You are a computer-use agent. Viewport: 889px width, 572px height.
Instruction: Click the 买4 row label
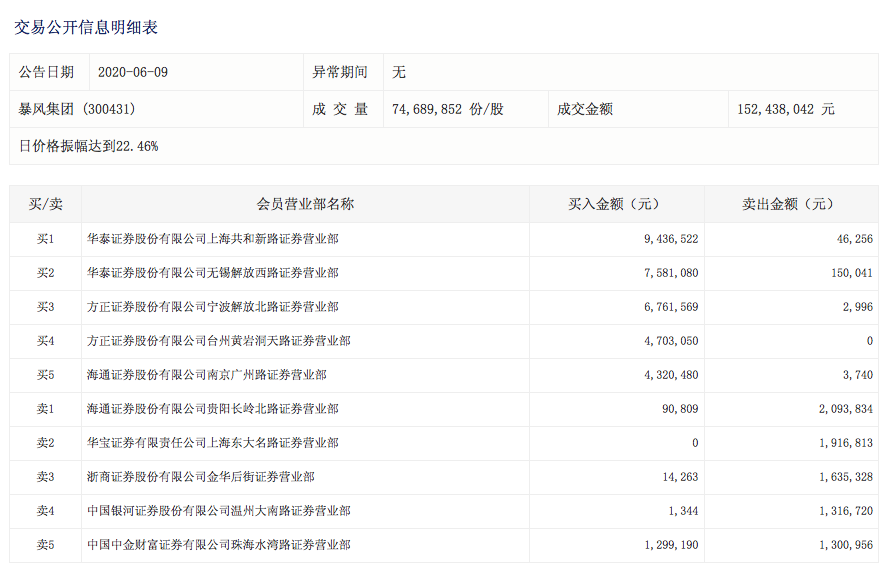coord(45,341)
